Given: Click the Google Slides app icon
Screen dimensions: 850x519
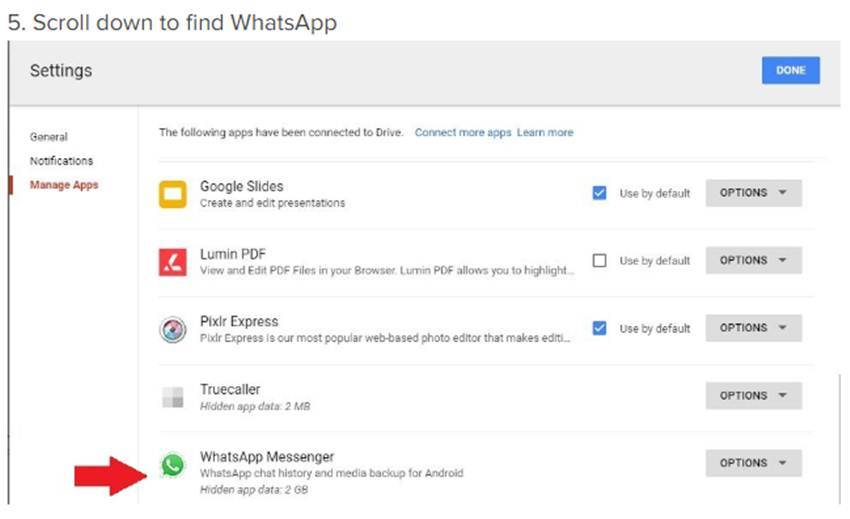Looking at the screenshot, I should click(x=173, y=194).
